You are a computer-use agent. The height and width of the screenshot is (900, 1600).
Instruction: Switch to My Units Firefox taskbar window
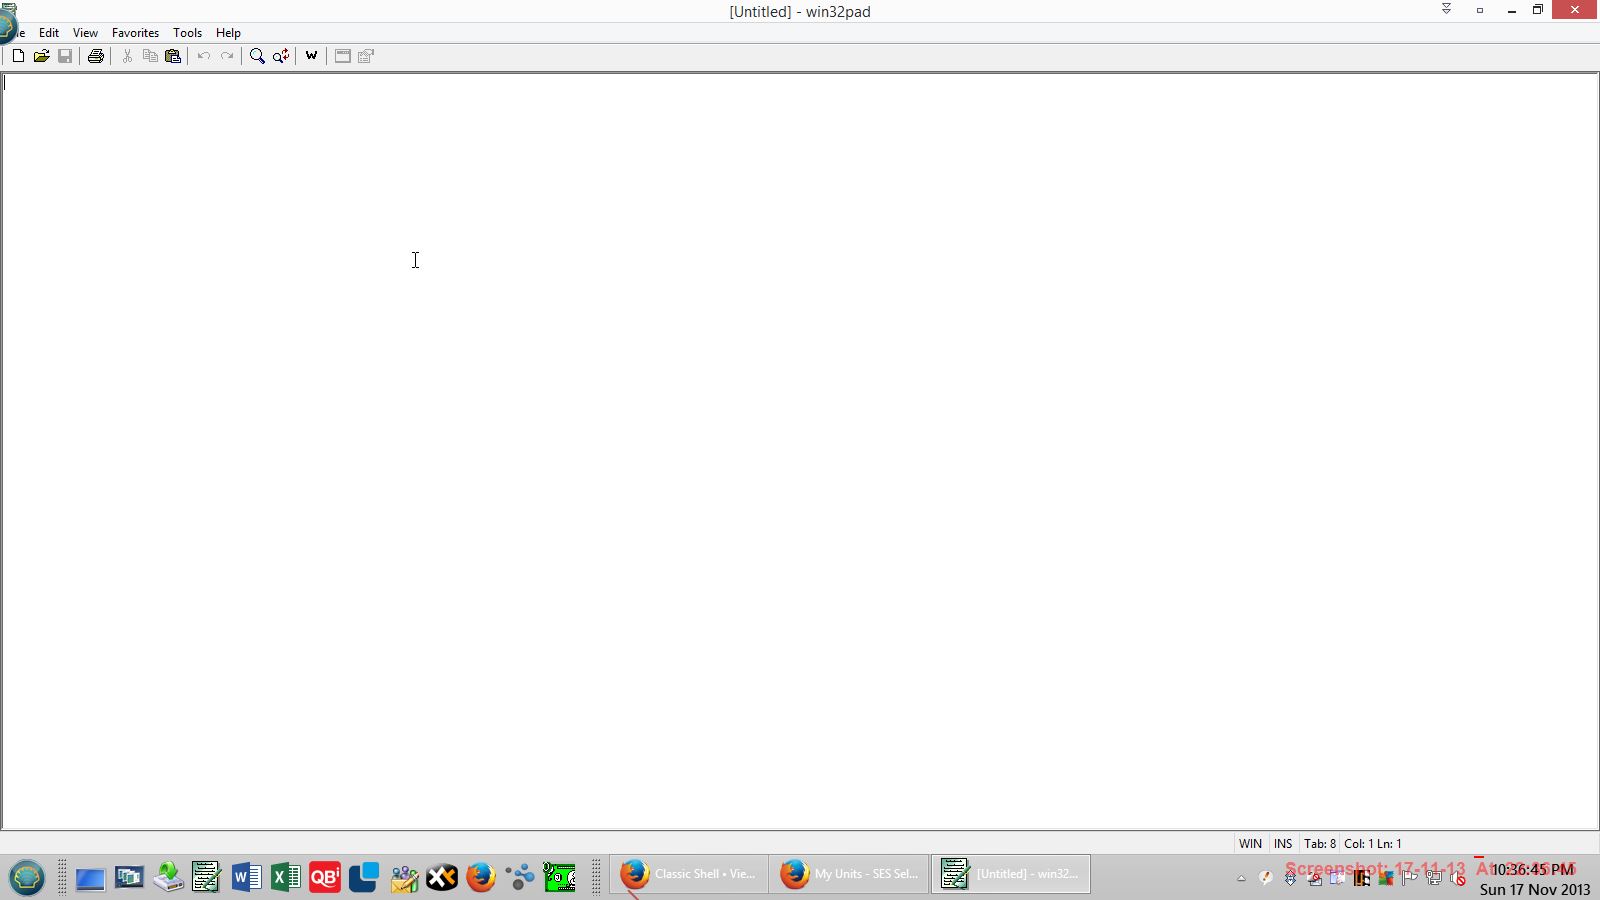[849, 874]
